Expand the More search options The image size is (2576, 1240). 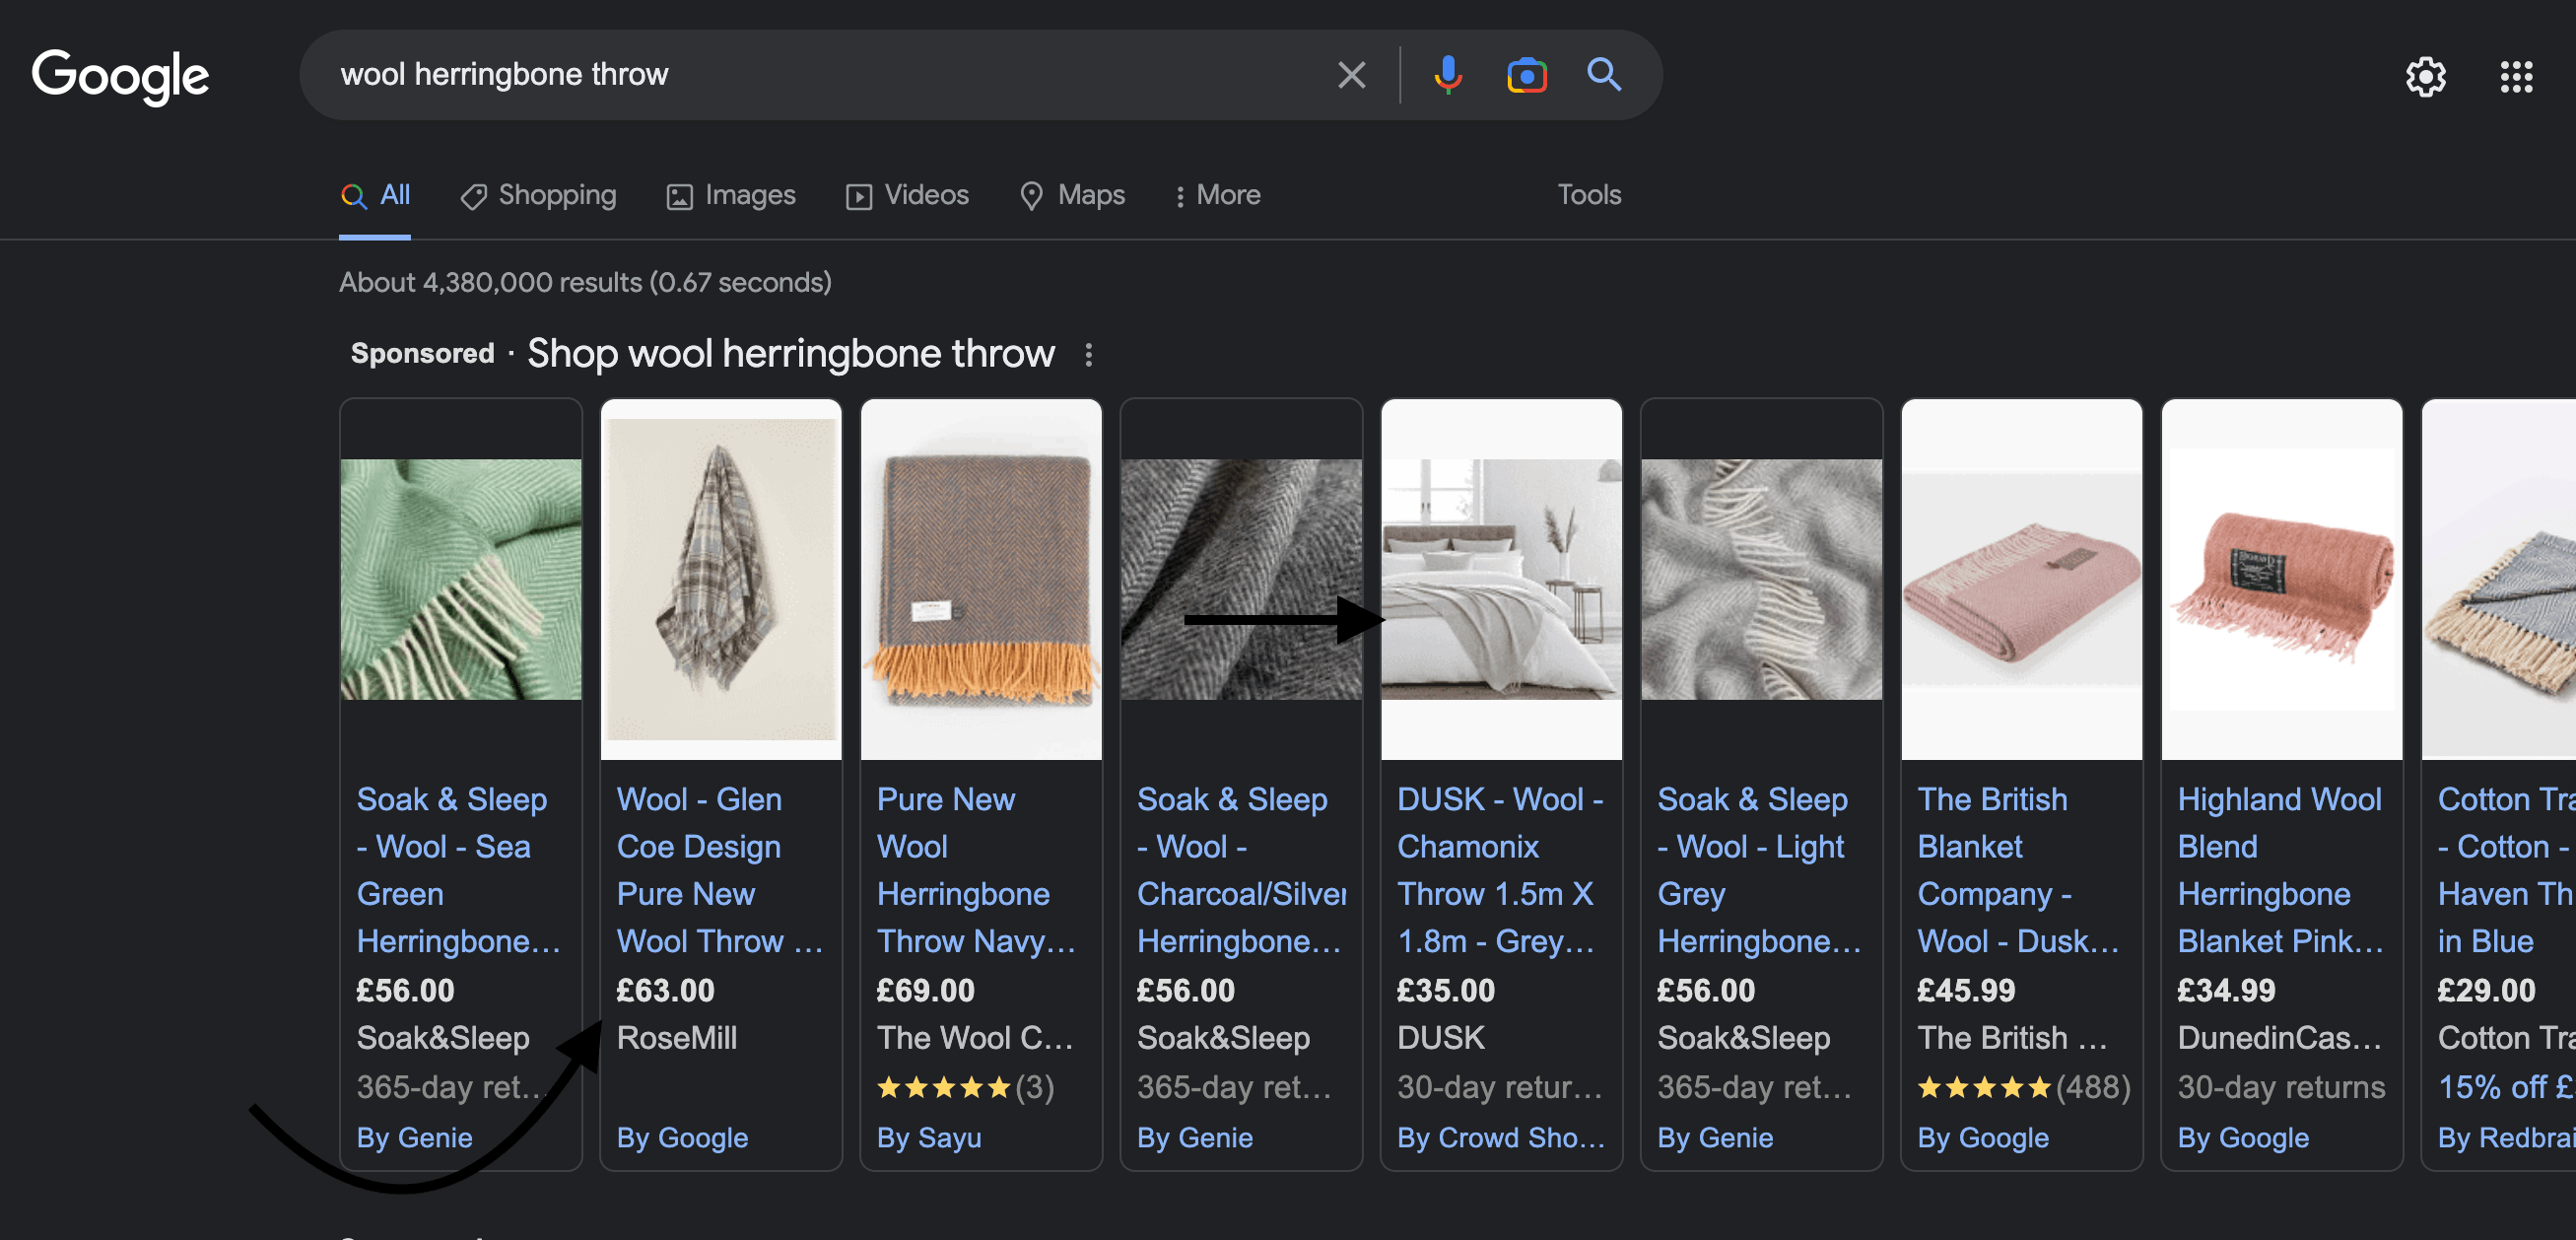click(1217, 195)
